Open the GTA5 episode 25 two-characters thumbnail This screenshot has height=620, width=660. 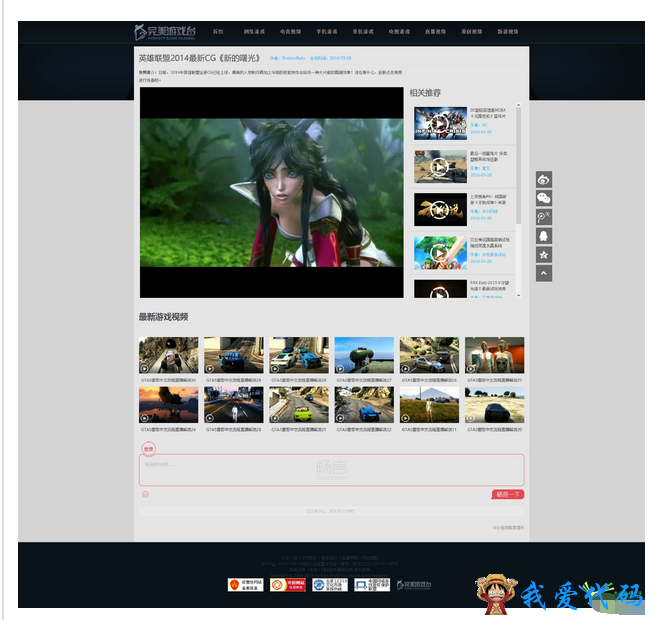[495, 355]
